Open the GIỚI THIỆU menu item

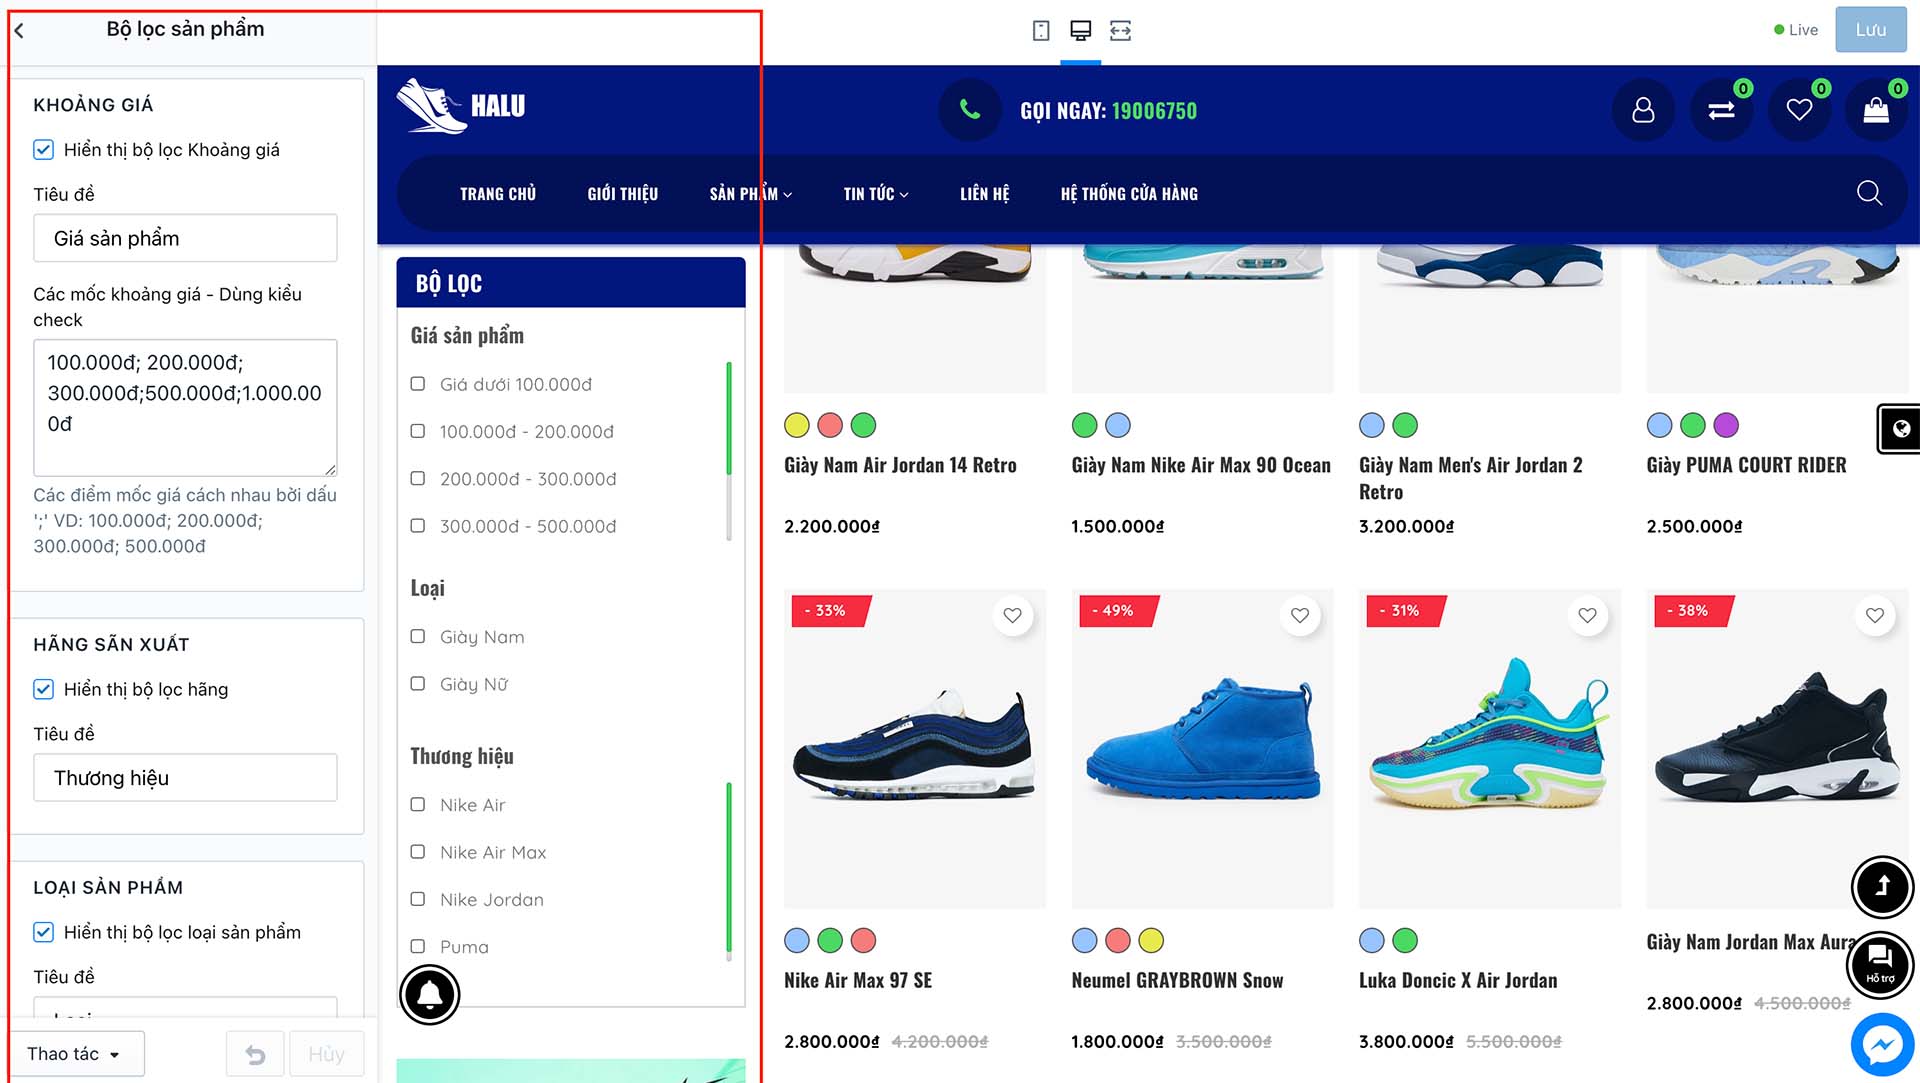tap(623, 194)
